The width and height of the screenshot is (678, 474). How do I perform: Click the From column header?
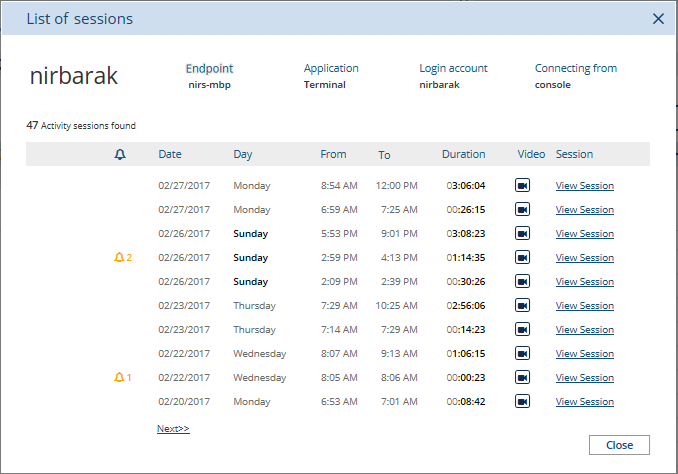[333, 155]
